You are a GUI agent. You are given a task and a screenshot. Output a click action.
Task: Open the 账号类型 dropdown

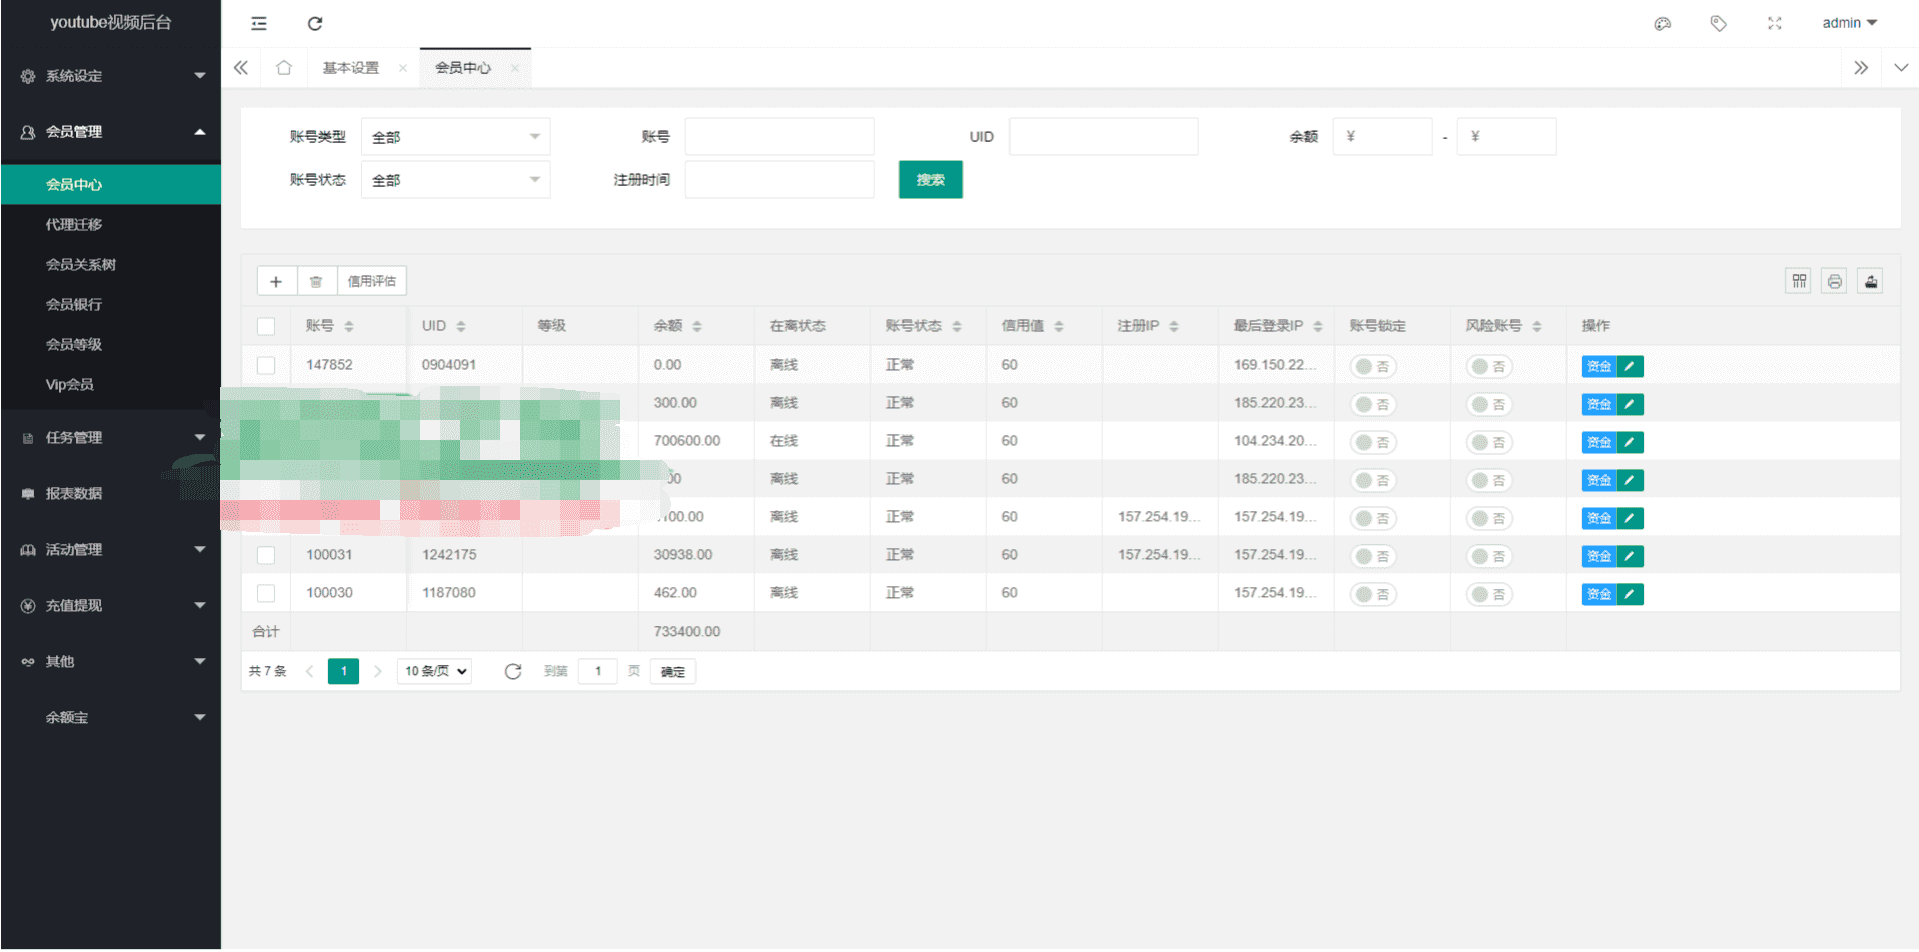[x=455, y=137]
